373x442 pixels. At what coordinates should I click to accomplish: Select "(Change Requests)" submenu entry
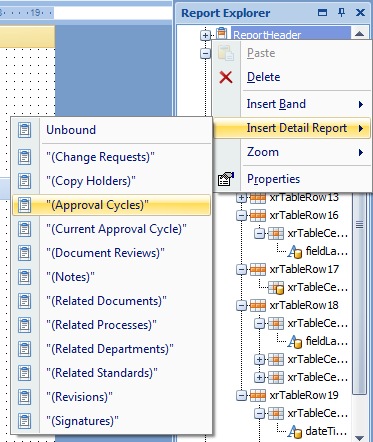tap(111, 157)
